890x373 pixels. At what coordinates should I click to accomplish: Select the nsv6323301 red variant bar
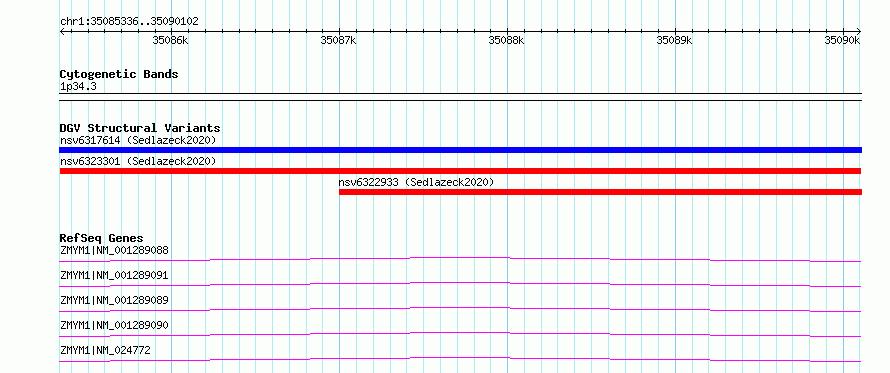(460, 171)
